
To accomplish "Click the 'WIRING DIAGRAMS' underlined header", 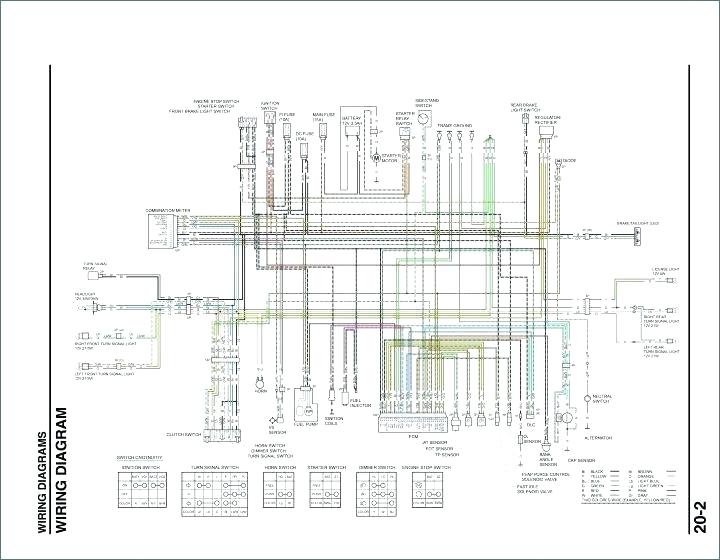I will 42,482.
